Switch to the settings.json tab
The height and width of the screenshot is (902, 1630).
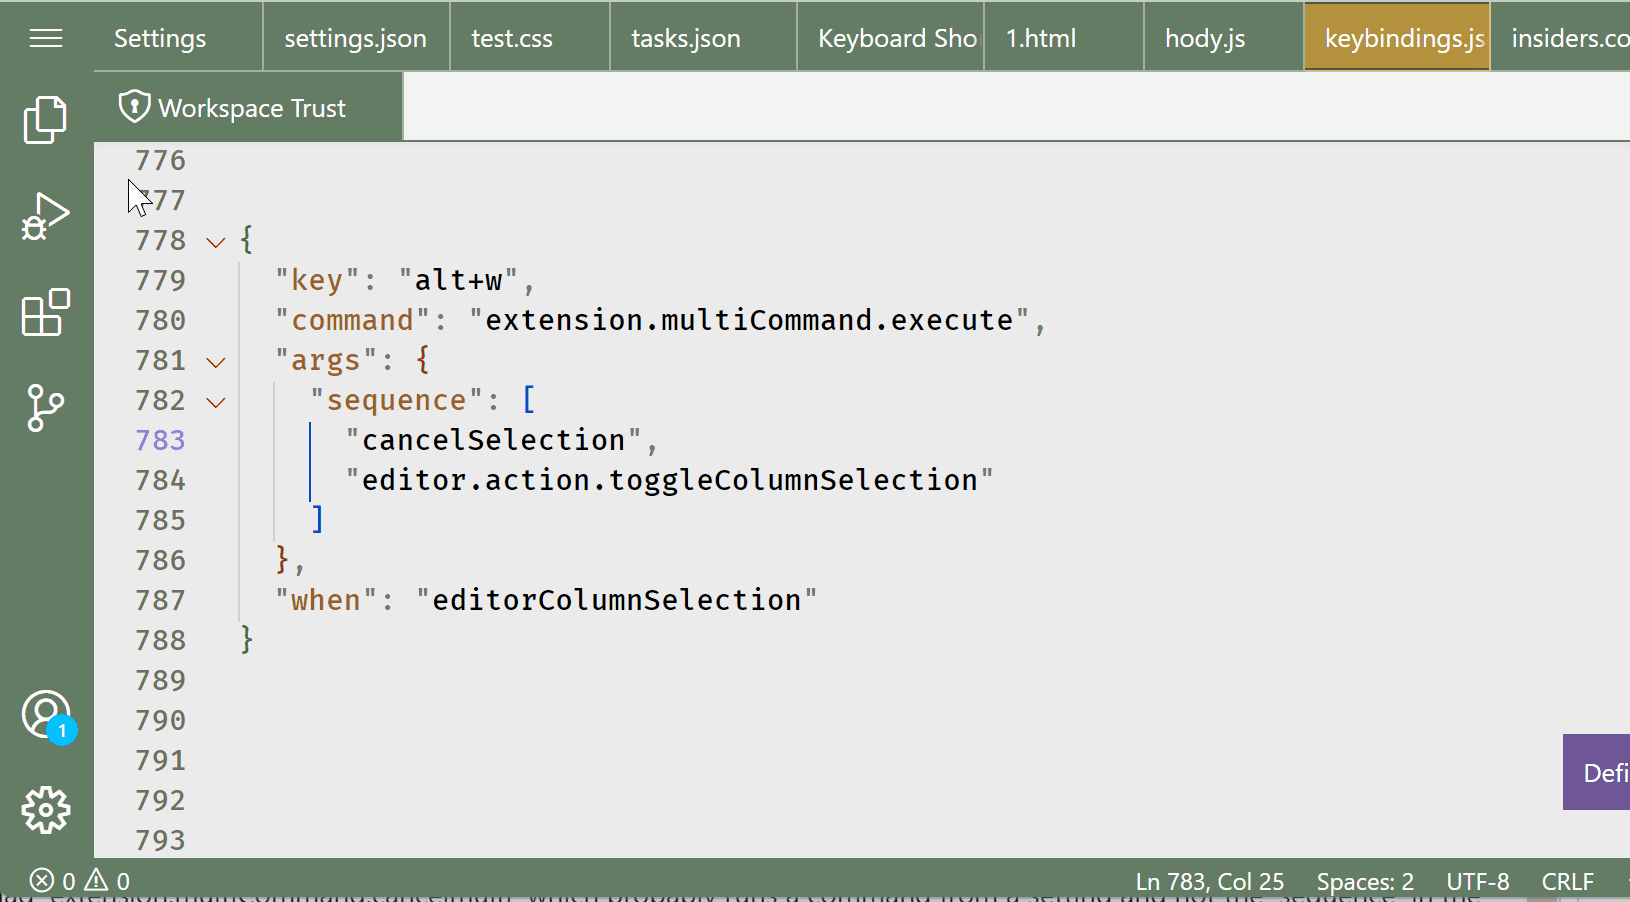356,38
